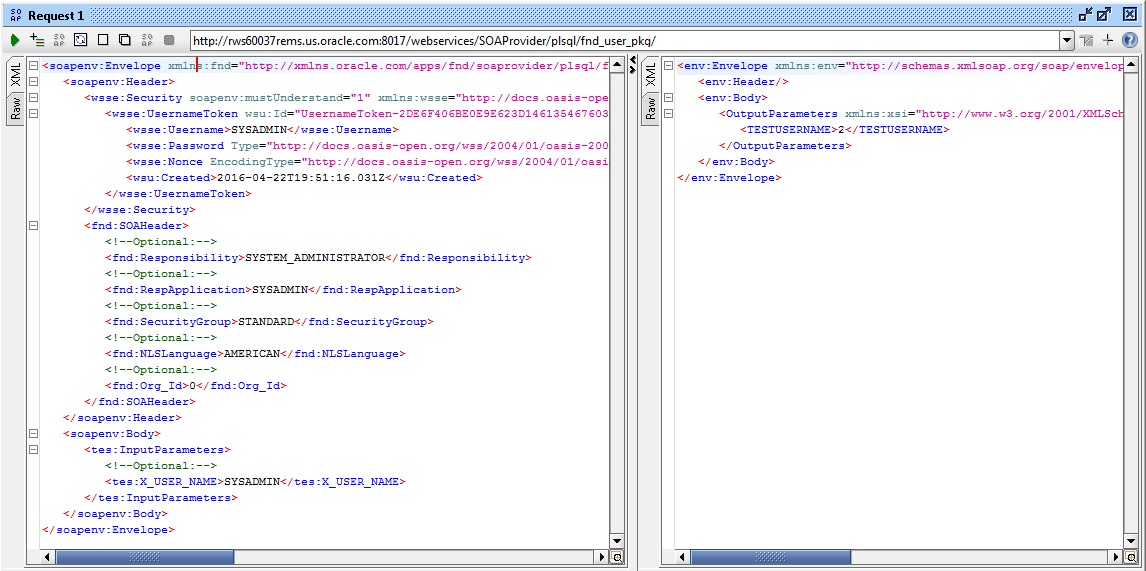
Task: Add this request to a TestCase
Action: click(37, 40)
